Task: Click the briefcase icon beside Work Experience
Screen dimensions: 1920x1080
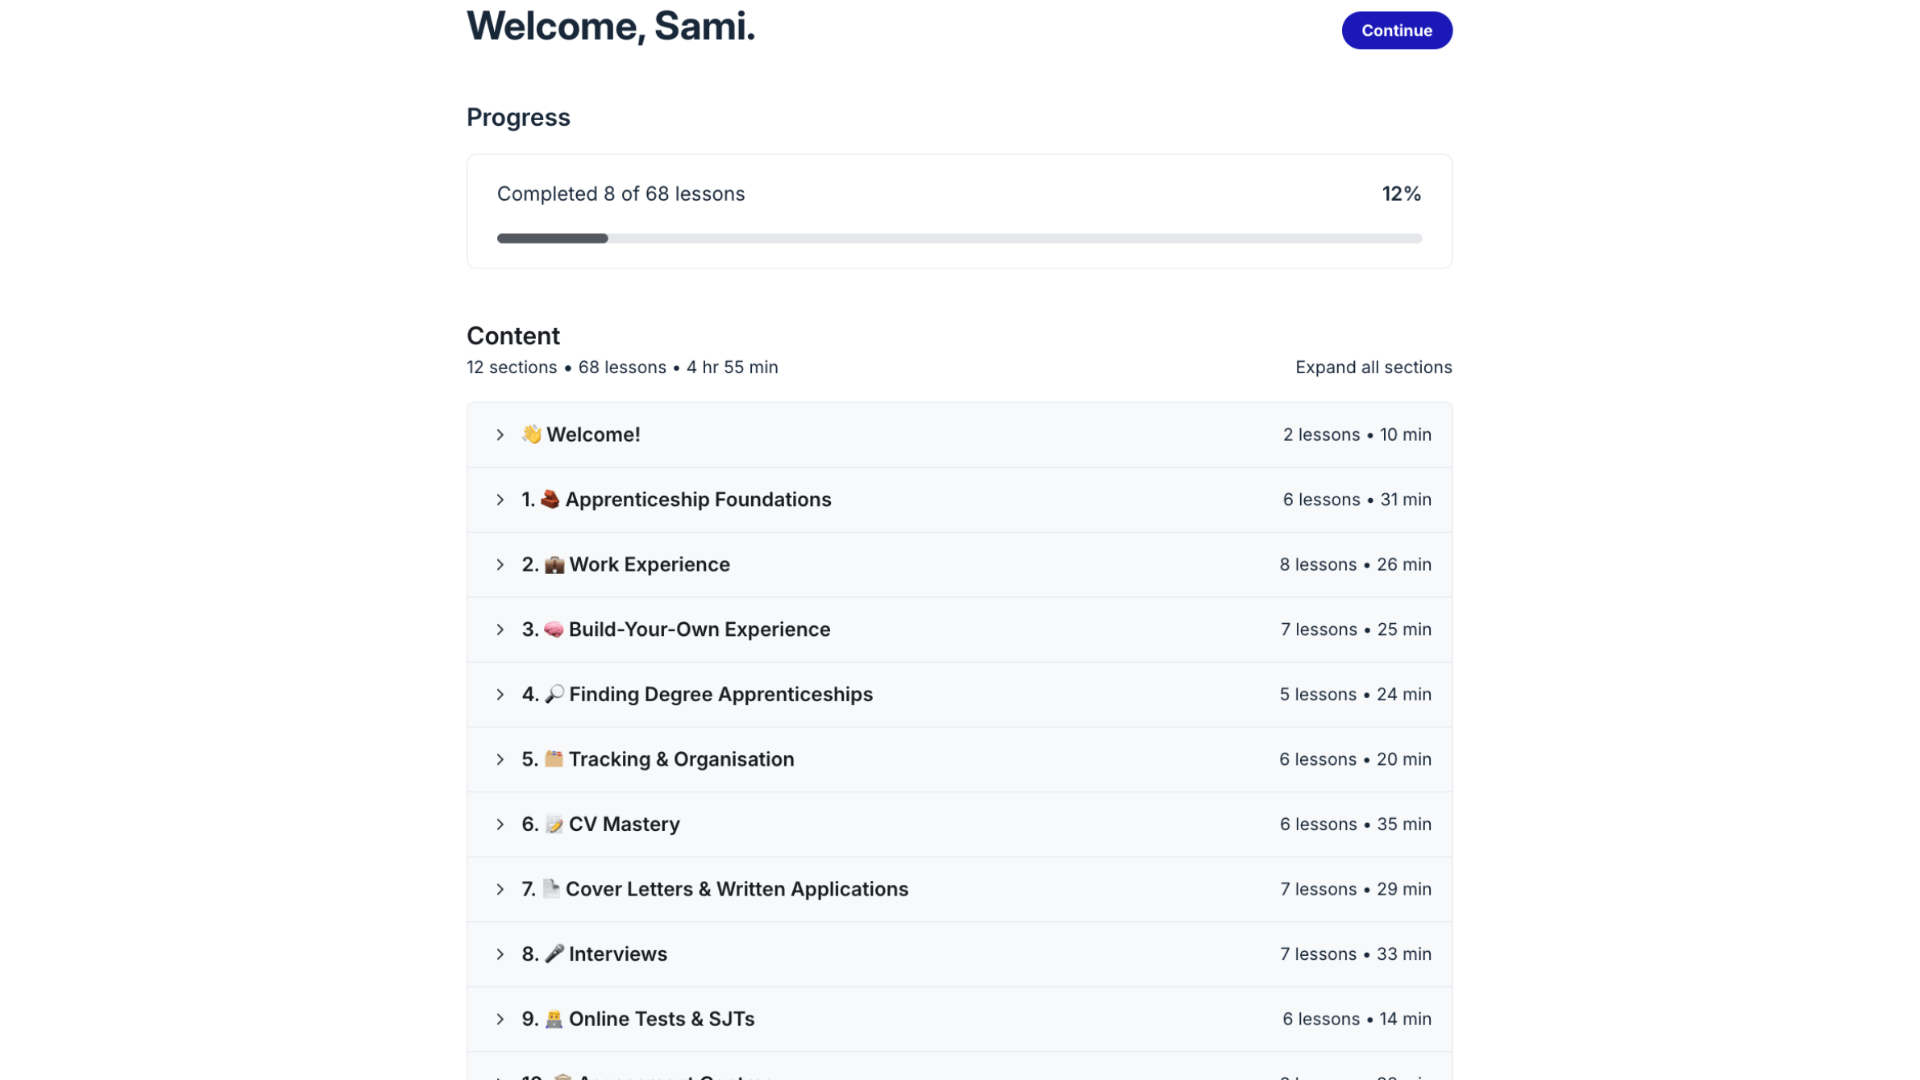Action: click(554, 565)
